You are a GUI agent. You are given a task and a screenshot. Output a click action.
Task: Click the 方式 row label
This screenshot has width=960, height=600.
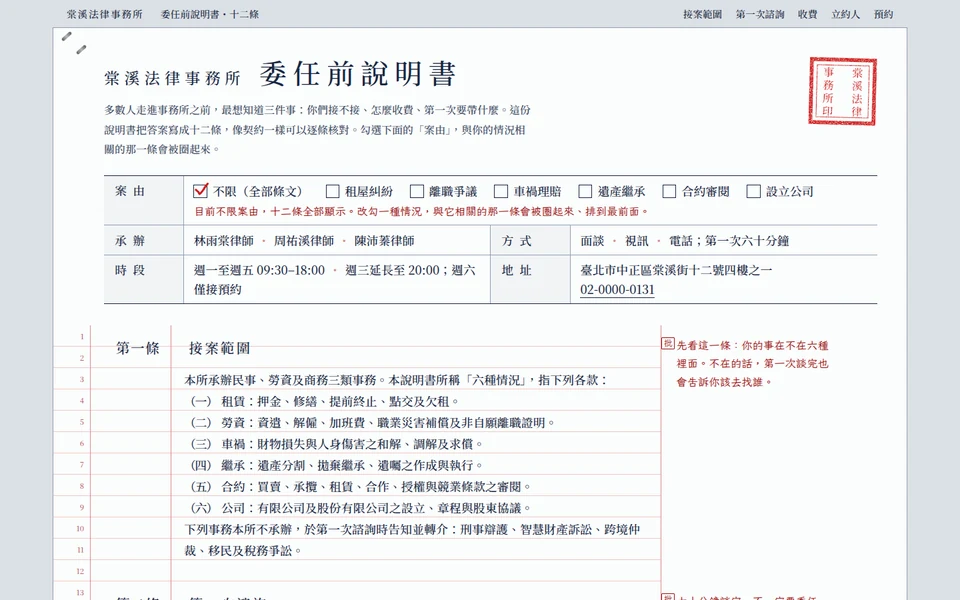pyautogui.click(x=517, y=241)
